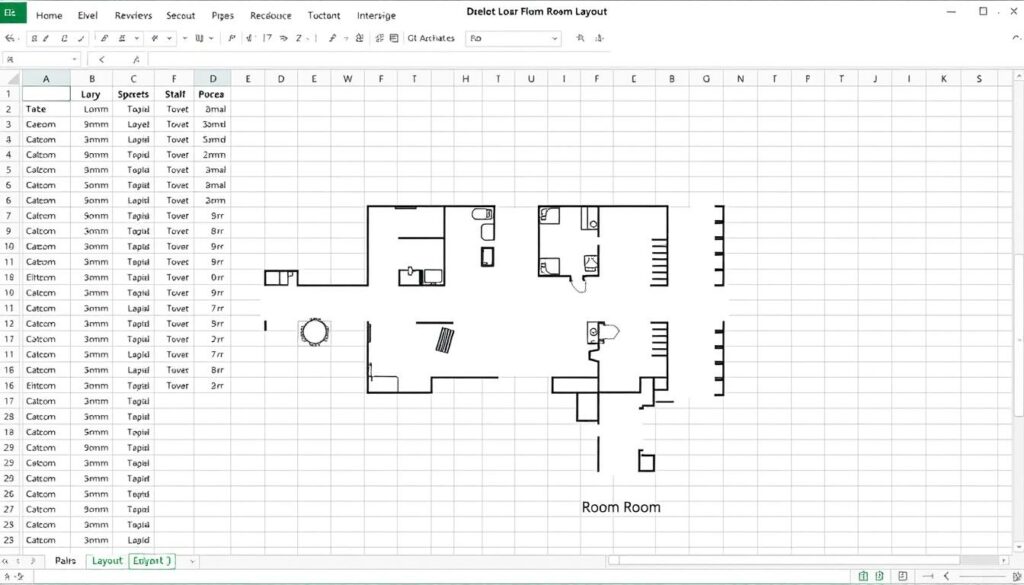Select empty cell A1

click(x=46, y=94)
